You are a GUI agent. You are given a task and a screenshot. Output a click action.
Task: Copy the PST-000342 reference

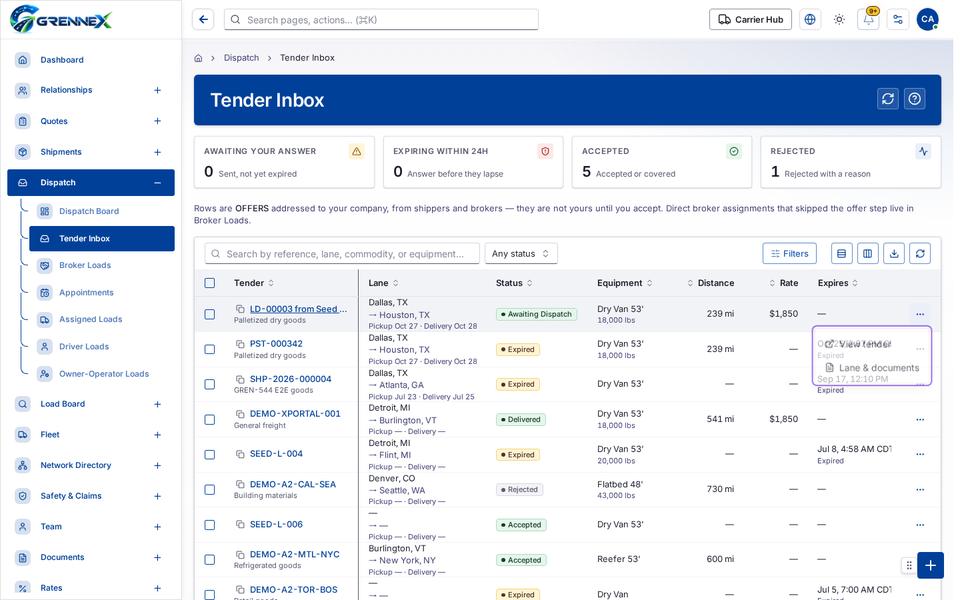(x=240, y=344)
